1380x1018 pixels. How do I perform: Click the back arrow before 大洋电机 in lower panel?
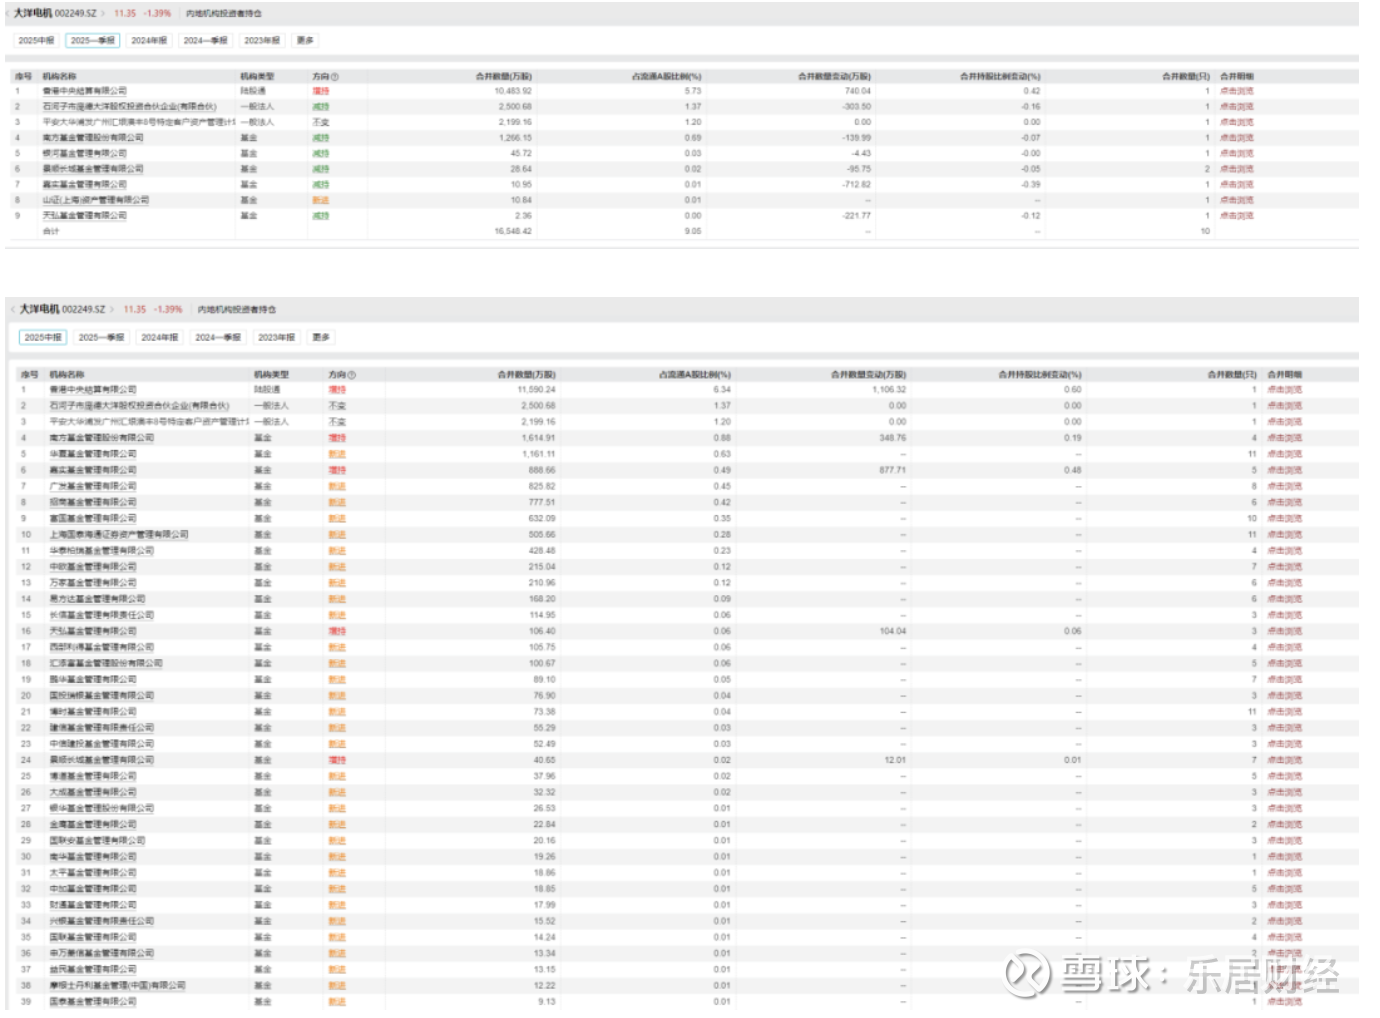(x=15, y=310)
